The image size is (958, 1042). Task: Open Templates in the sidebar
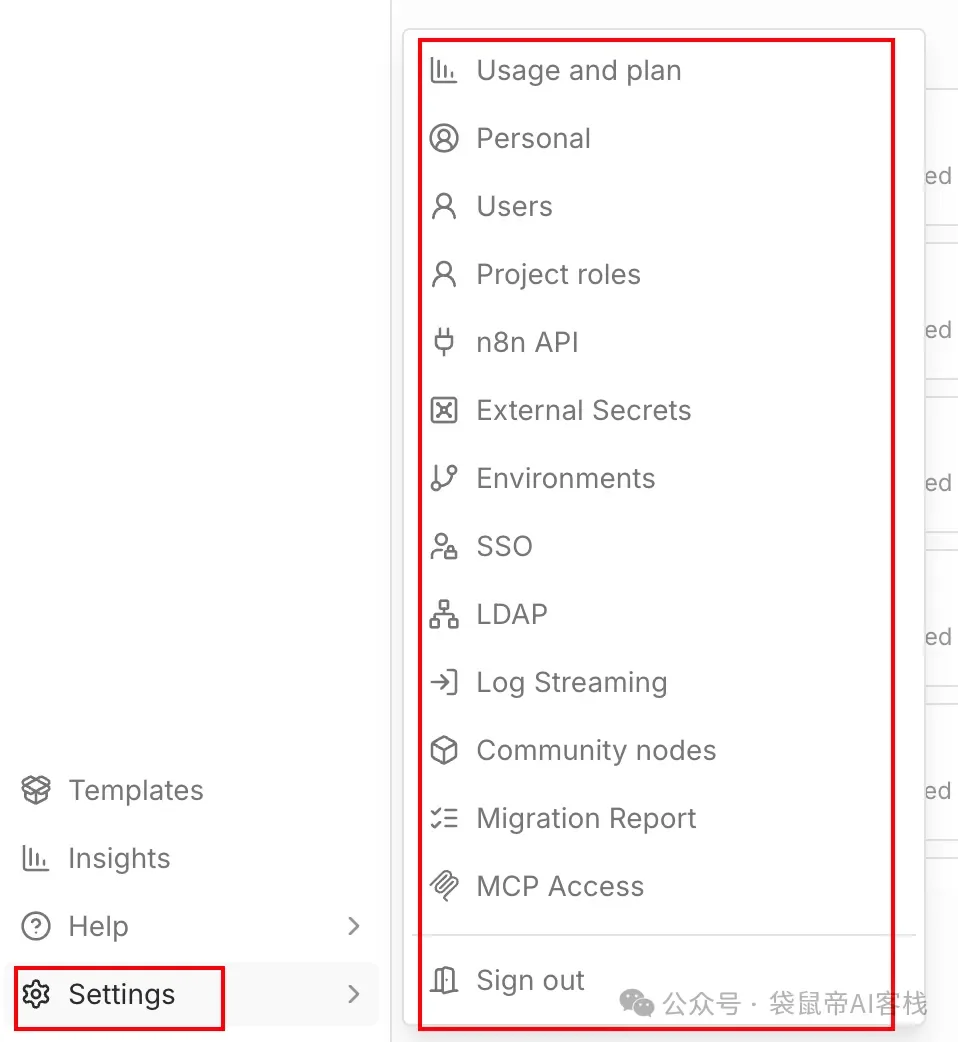[x=135, y=791]
